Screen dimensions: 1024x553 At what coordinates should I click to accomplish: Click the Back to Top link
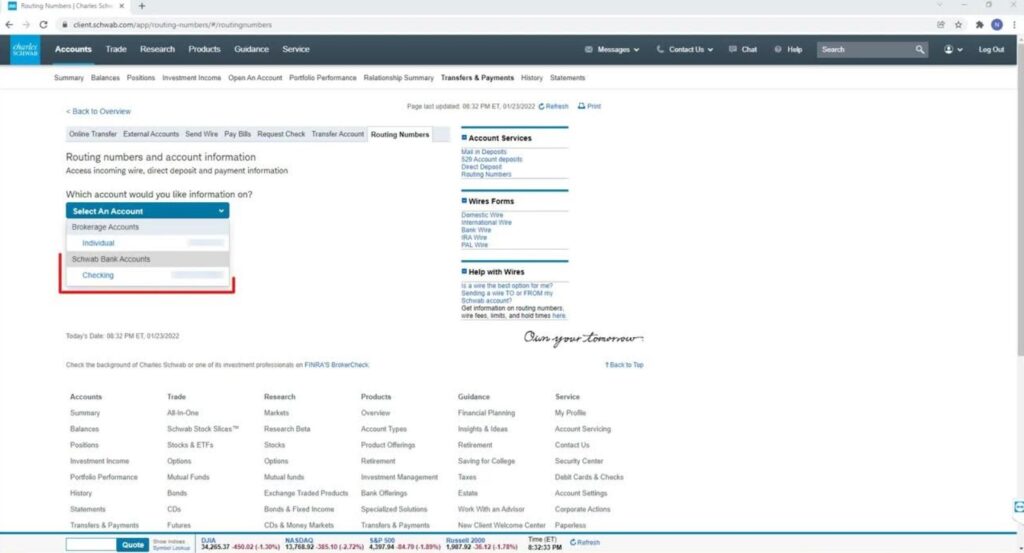[x=624, y=365]
